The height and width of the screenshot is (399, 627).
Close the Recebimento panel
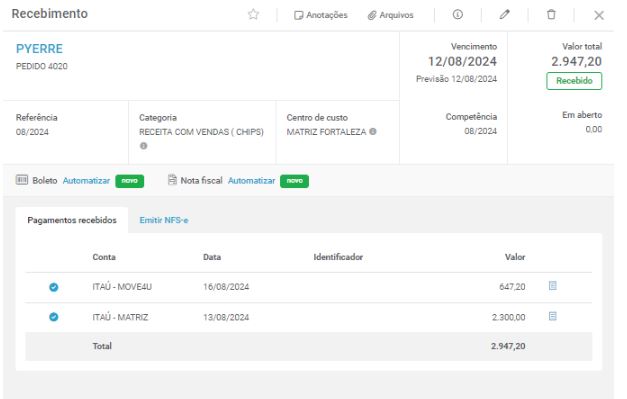pyautogui.click(x=599, y=15)
